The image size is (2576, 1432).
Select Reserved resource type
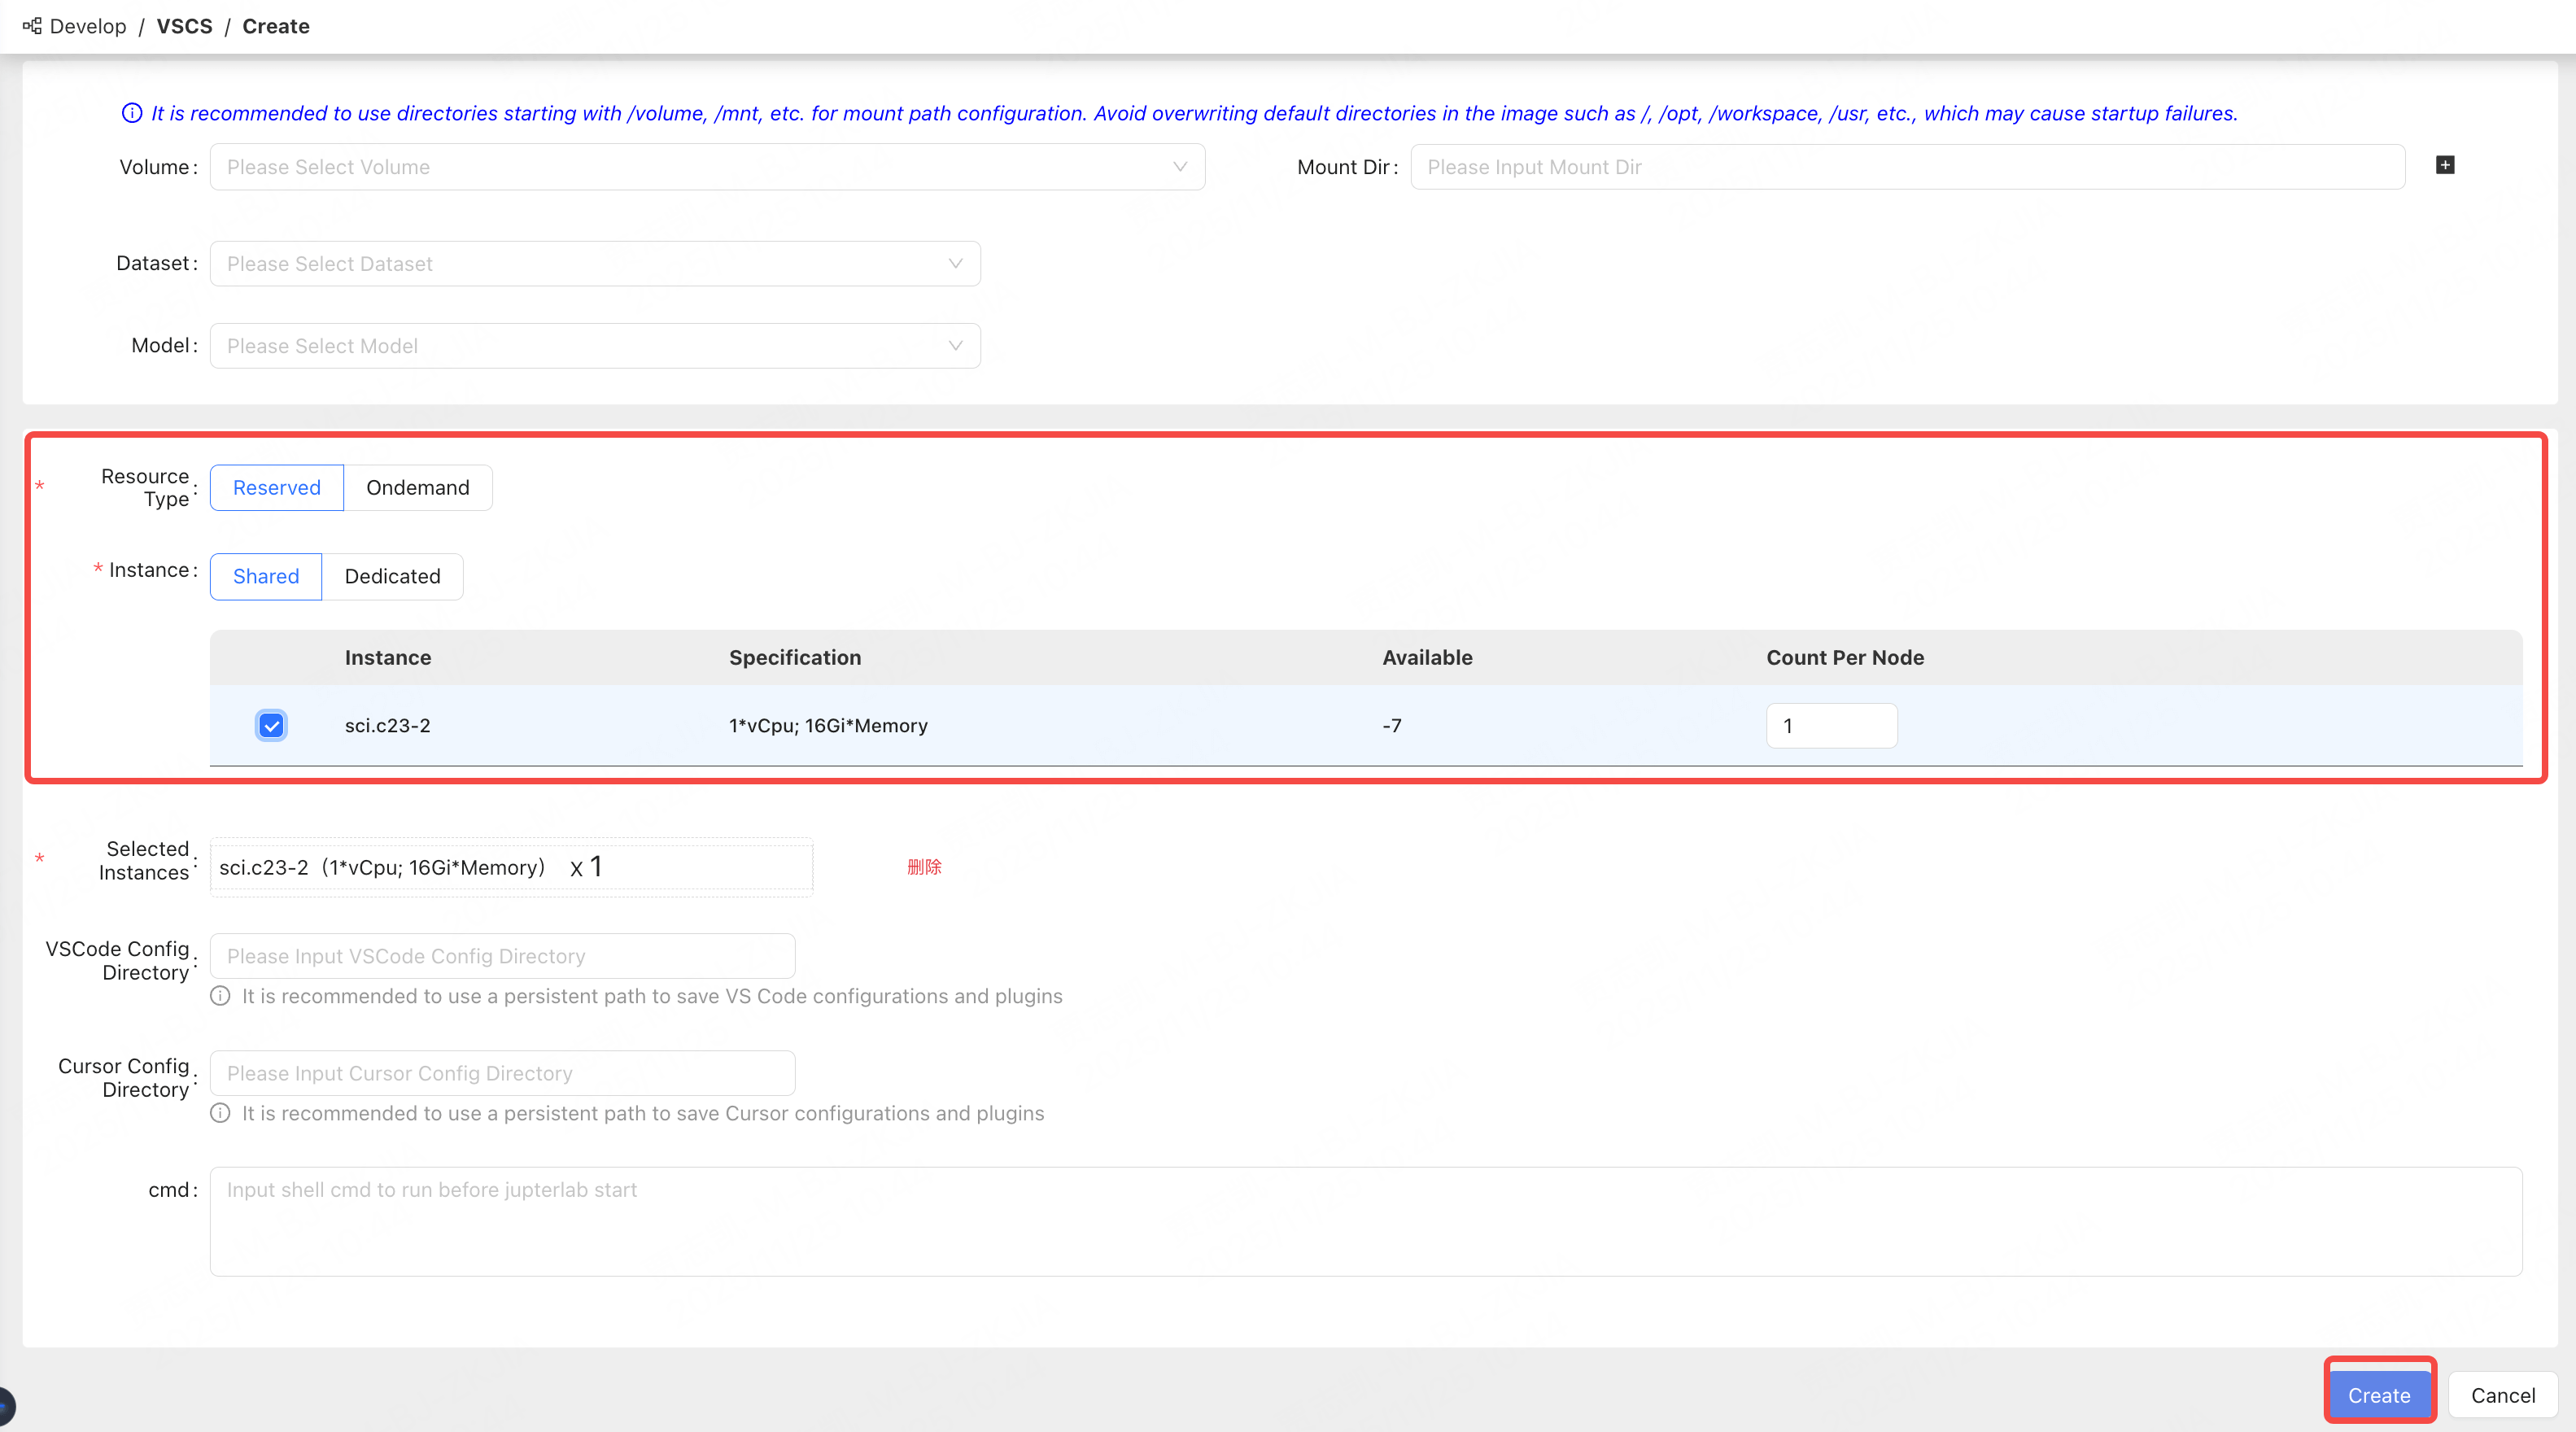tap(277, 488)
